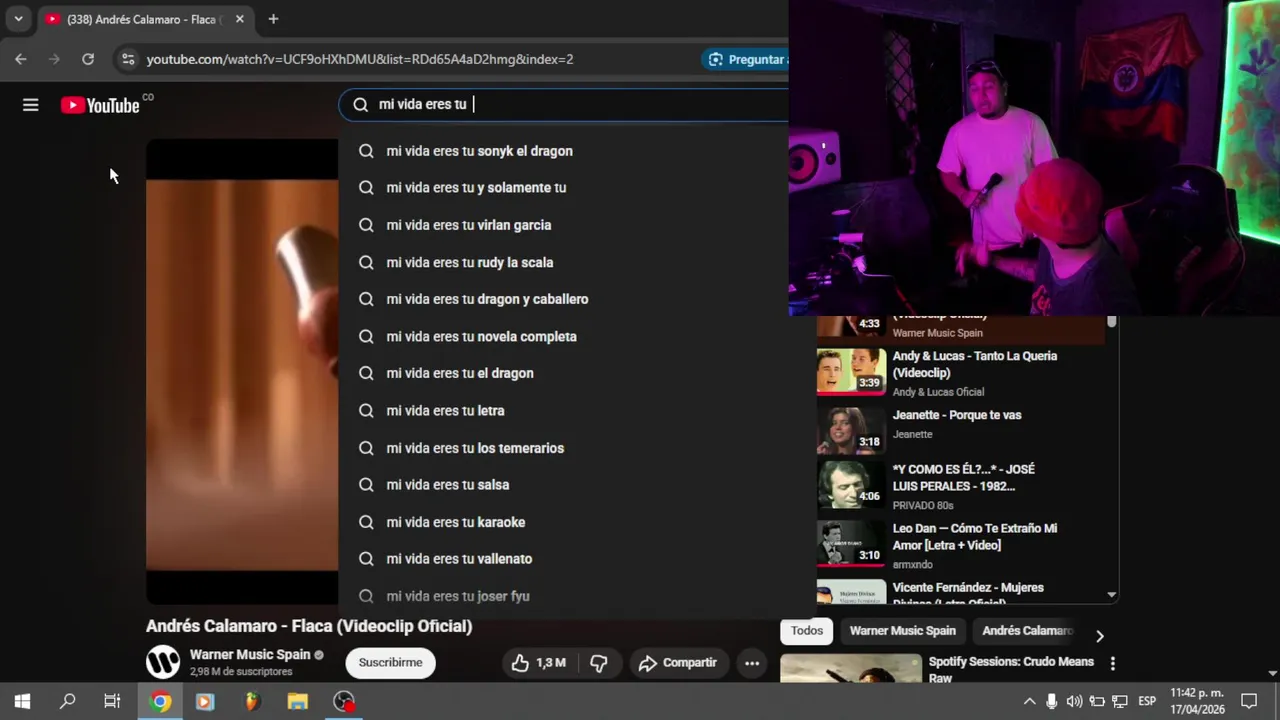This screenshot has height=720, width=1280.
Task: Select the Andrés Calamaro filter chip
Action: click(x=1027, y=631)
